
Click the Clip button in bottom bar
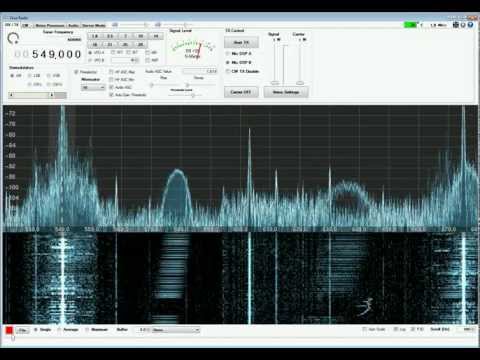23,330
